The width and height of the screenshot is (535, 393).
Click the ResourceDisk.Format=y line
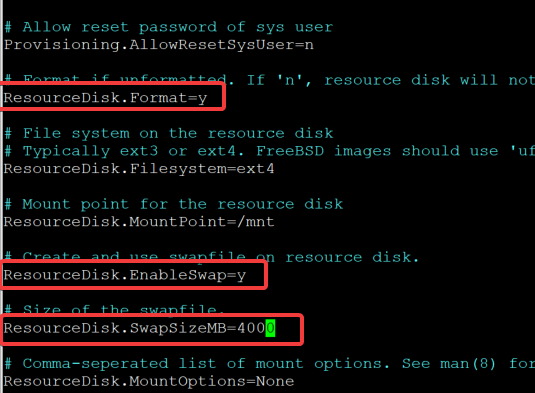[x=105, y=98]
